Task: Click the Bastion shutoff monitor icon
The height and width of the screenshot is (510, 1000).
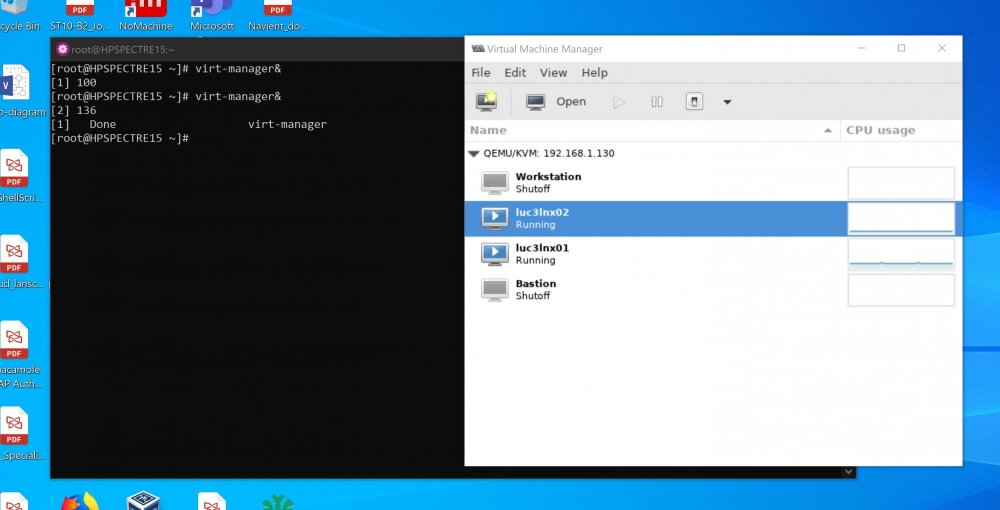Action: tap(495, 290)
